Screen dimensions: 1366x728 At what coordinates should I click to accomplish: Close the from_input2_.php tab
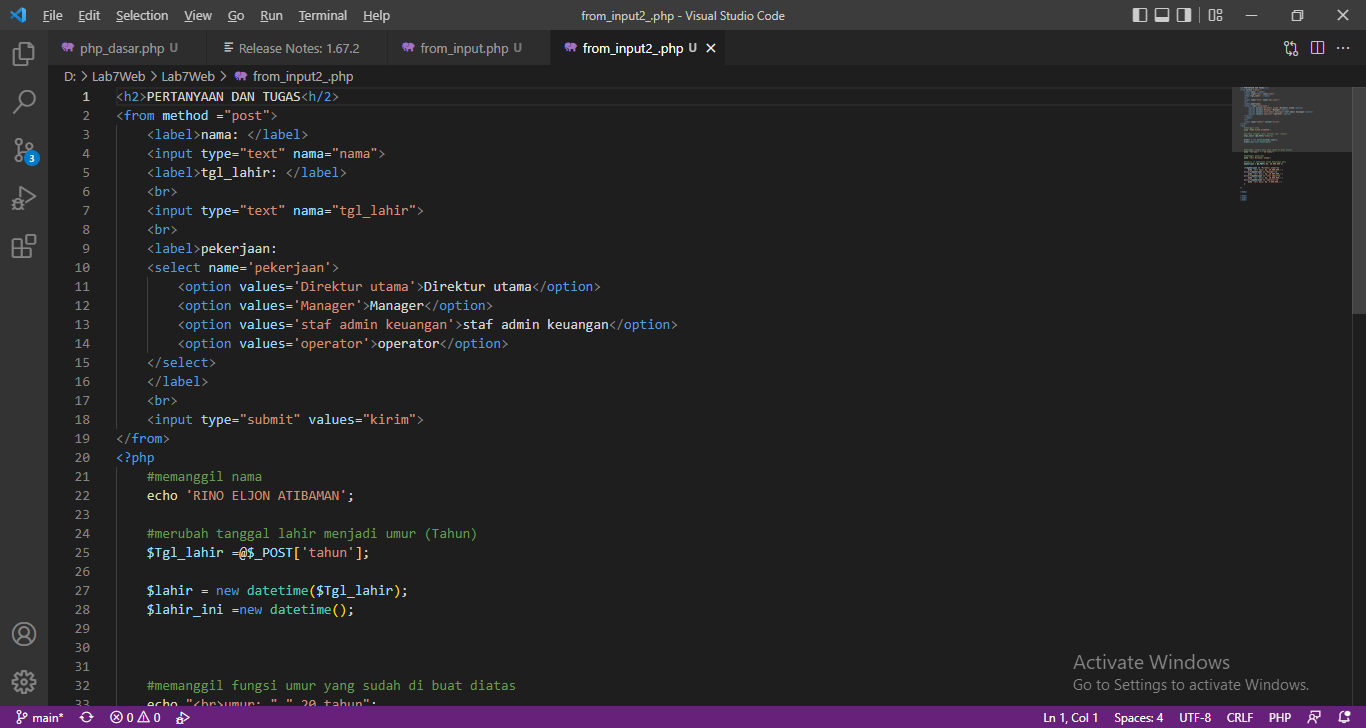coord(711,48)
